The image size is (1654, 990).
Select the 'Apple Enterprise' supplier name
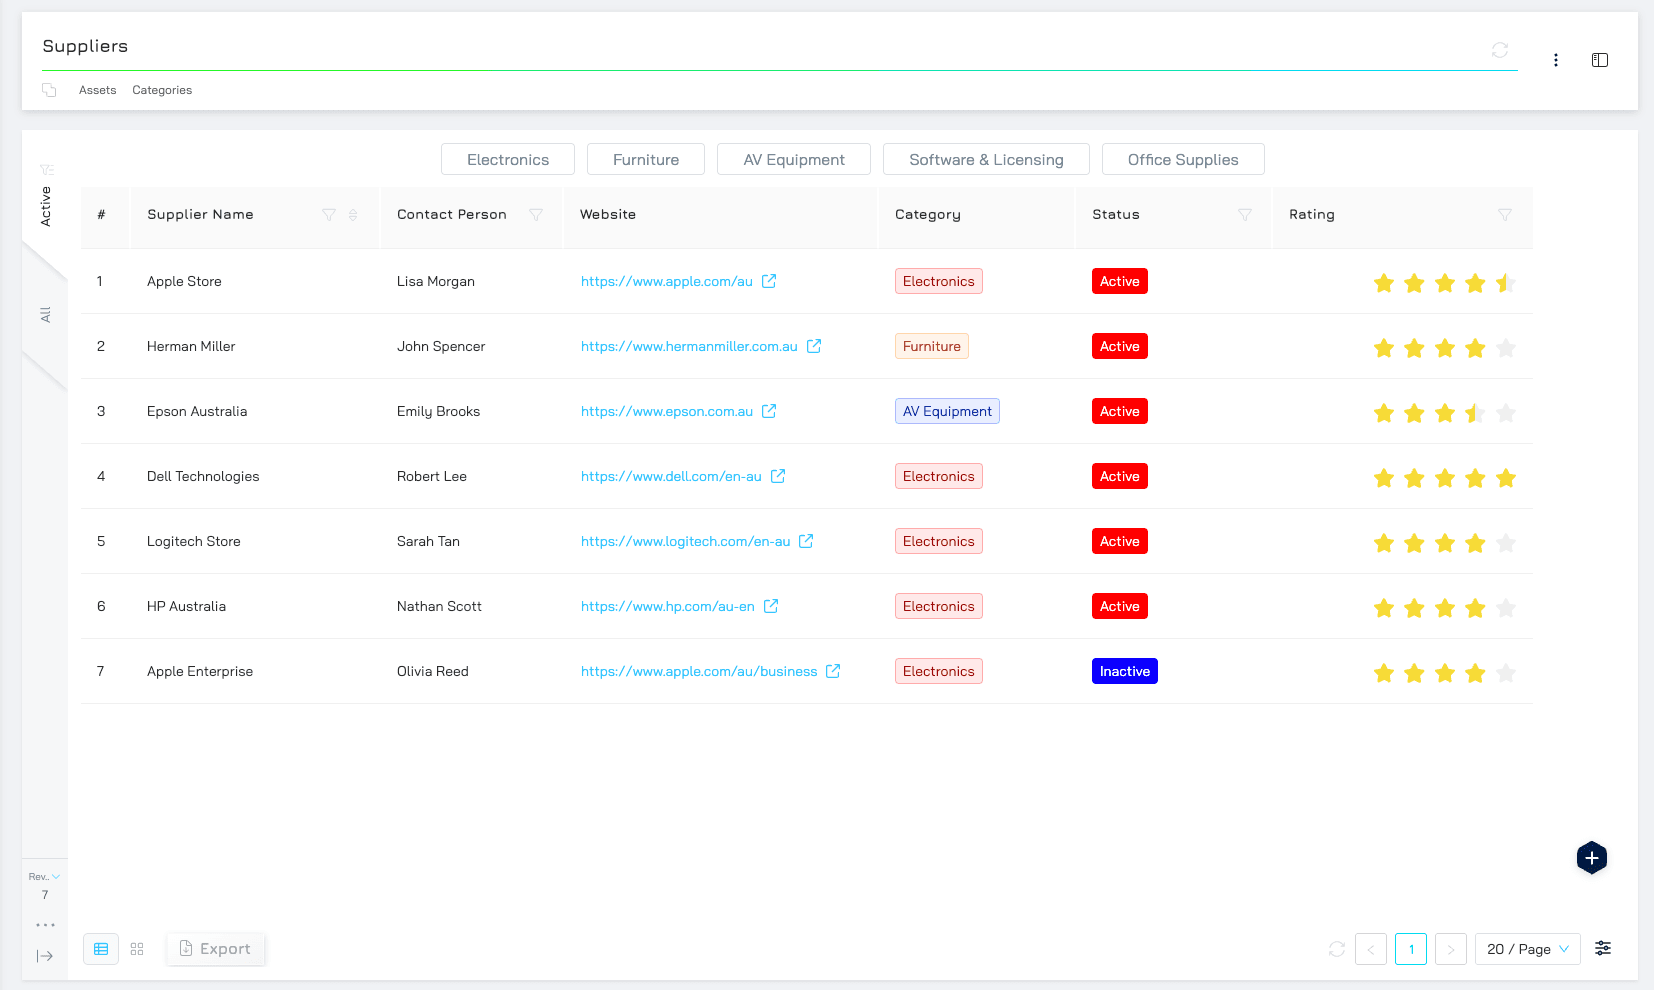pyautogui.click(x=200, y=671)
